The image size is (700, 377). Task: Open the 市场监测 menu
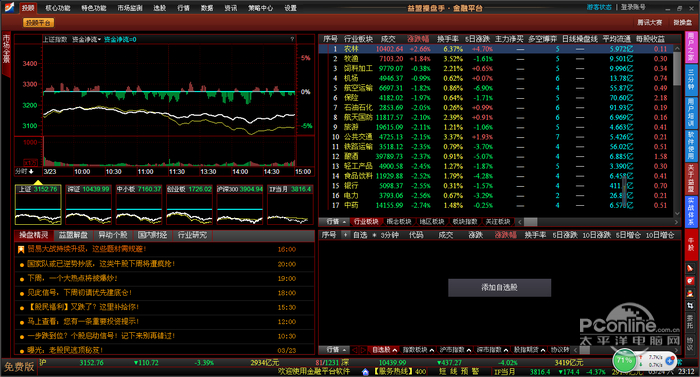(x=130, y=8)
